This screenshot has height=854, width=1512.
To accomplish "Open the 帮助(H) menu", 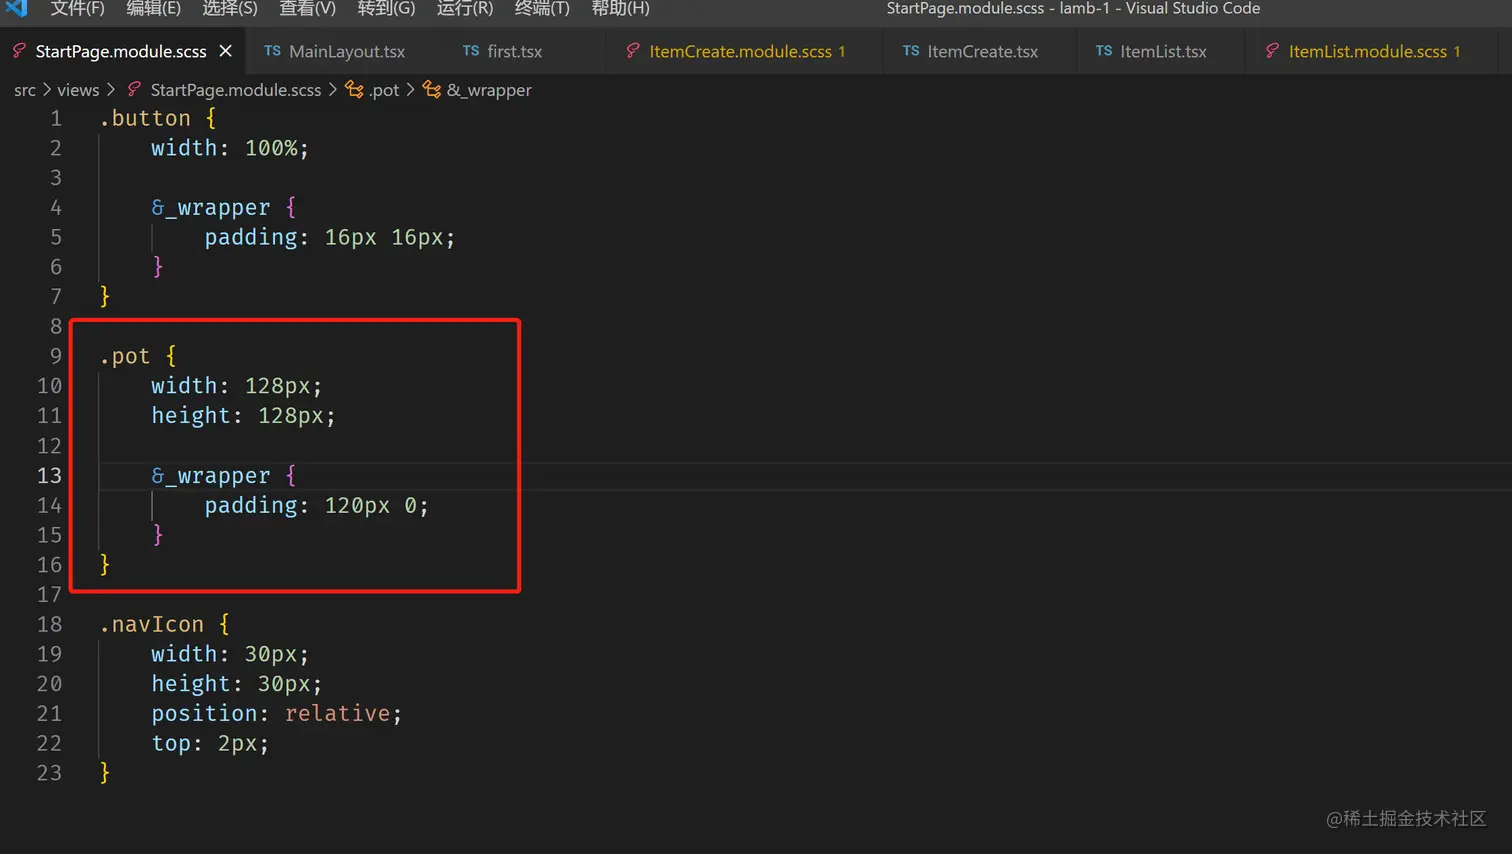I will [620, 9].
